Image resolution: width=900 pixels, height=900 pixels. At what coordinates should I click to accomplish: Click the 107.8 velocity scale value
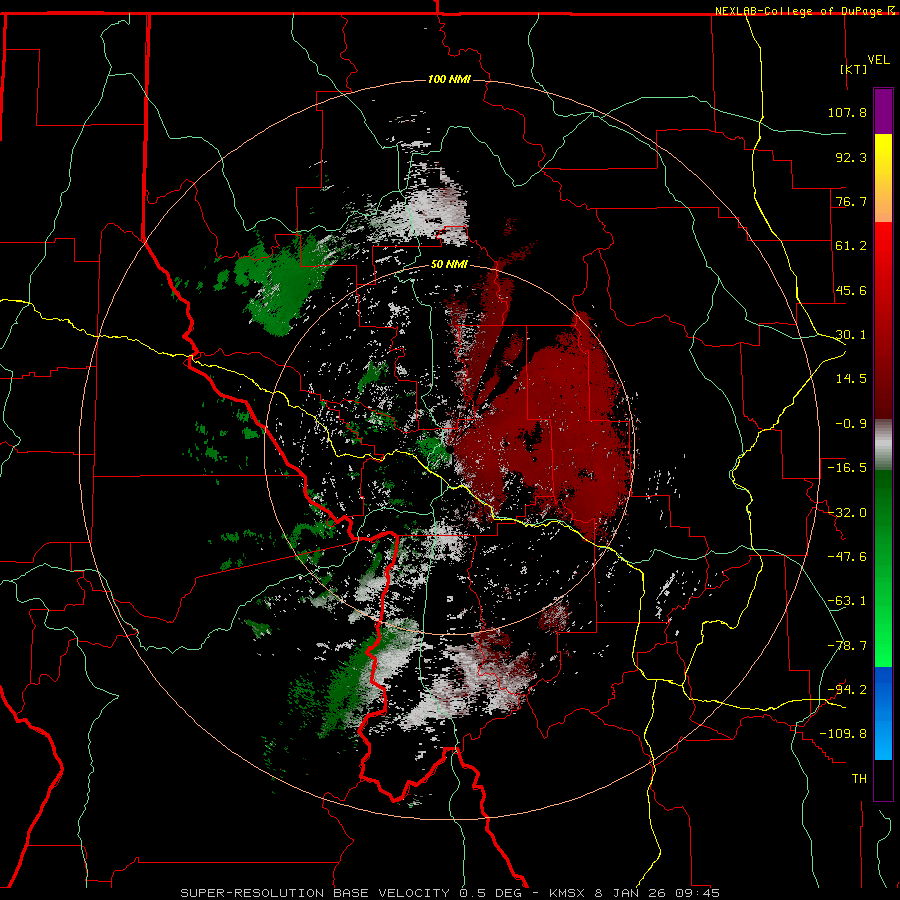tap(847, 112)
